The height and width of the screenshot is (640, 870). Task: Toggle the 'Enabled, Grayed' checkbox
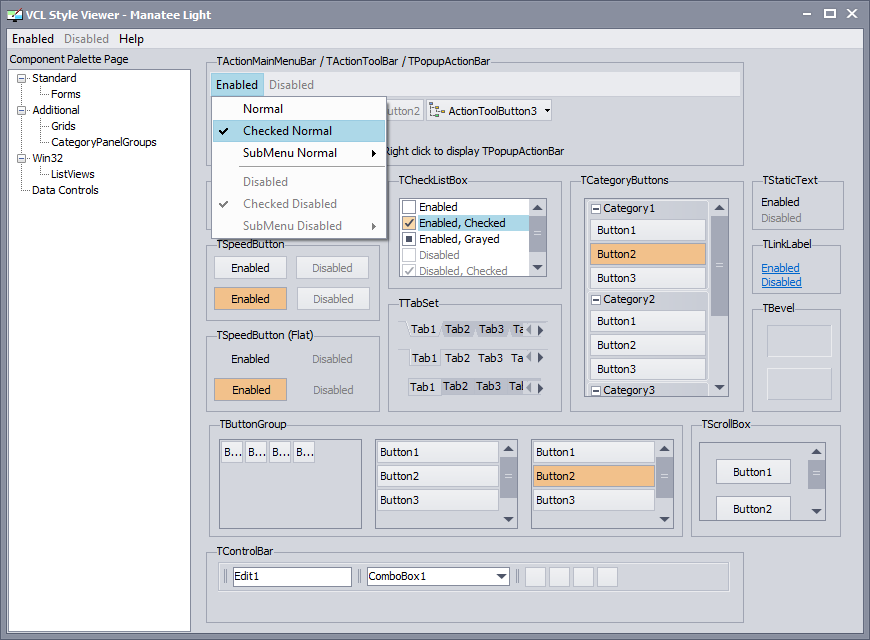pyautogui.click(x=409, y=239)
